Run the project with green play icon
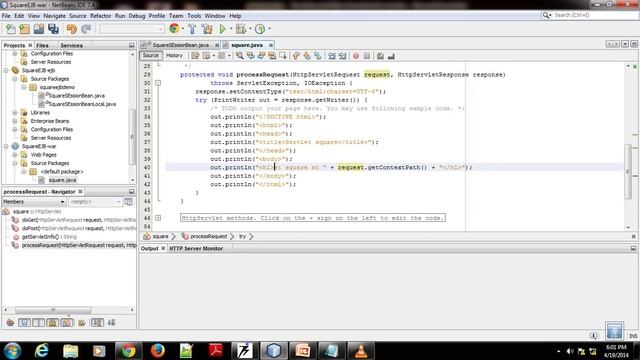Image resolution: width=640 pixels, height=360 pixels. coord(222,29)
